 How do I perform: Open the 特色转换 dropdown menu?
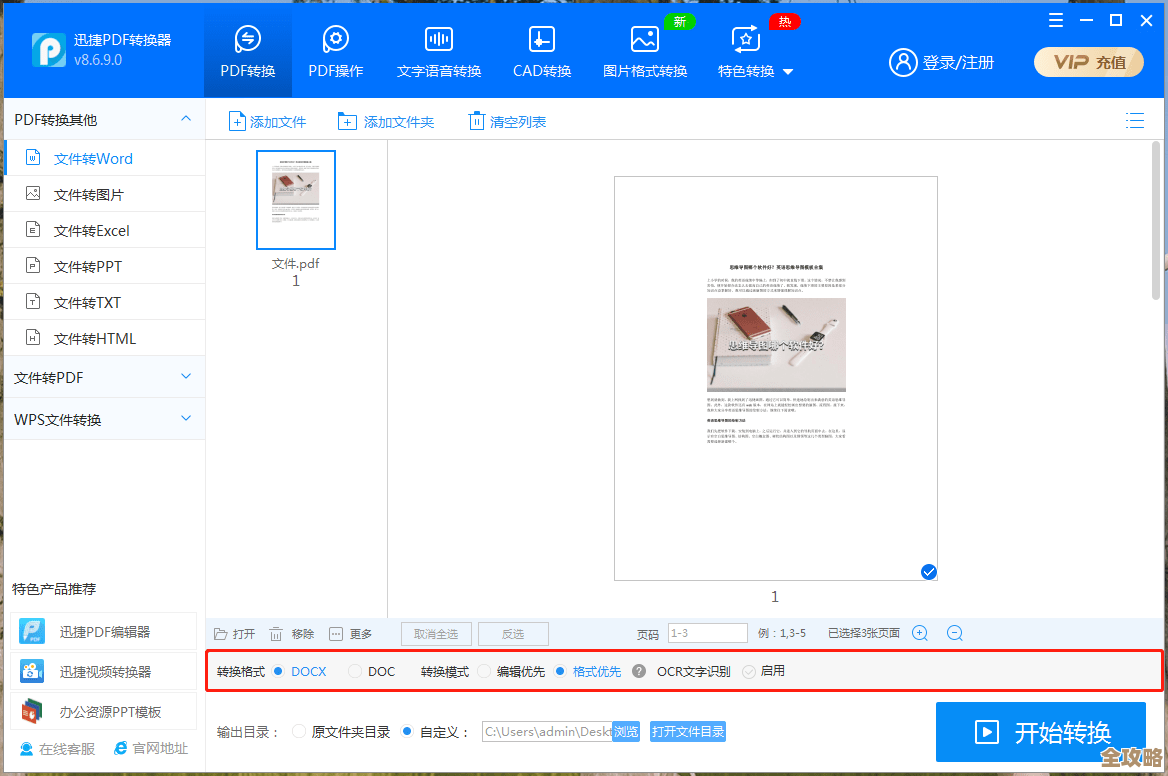pos(787,72)
